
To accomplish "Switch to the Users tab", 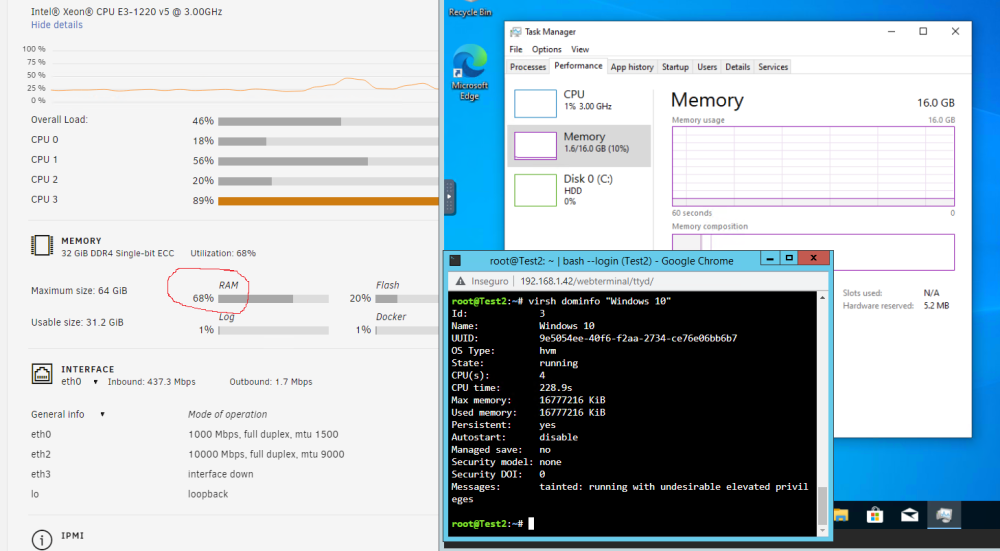I will [x=707, y=67].
